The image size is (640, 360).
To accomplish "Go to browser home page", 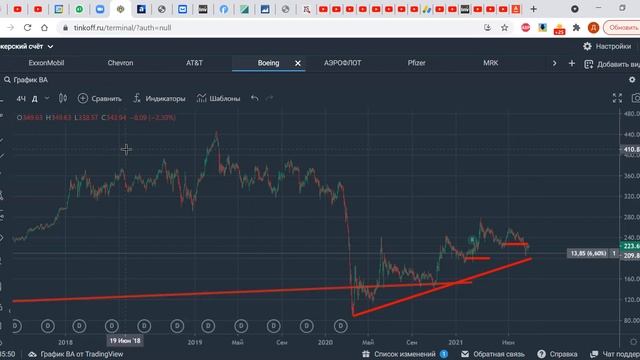I will click(44, 28).
